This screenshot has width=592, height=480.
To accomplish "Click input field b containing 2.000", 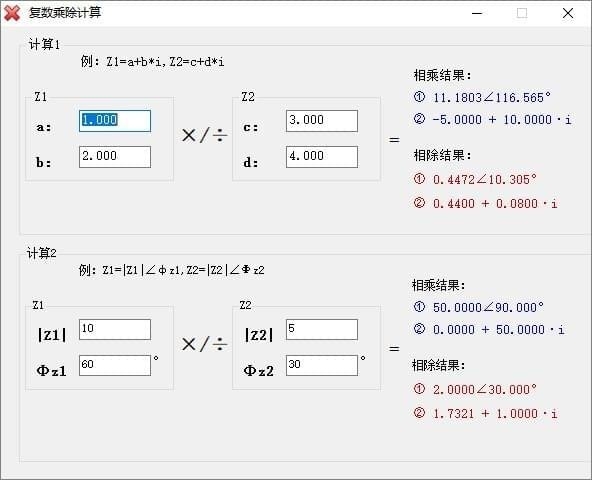I will [x=115, y=157].
